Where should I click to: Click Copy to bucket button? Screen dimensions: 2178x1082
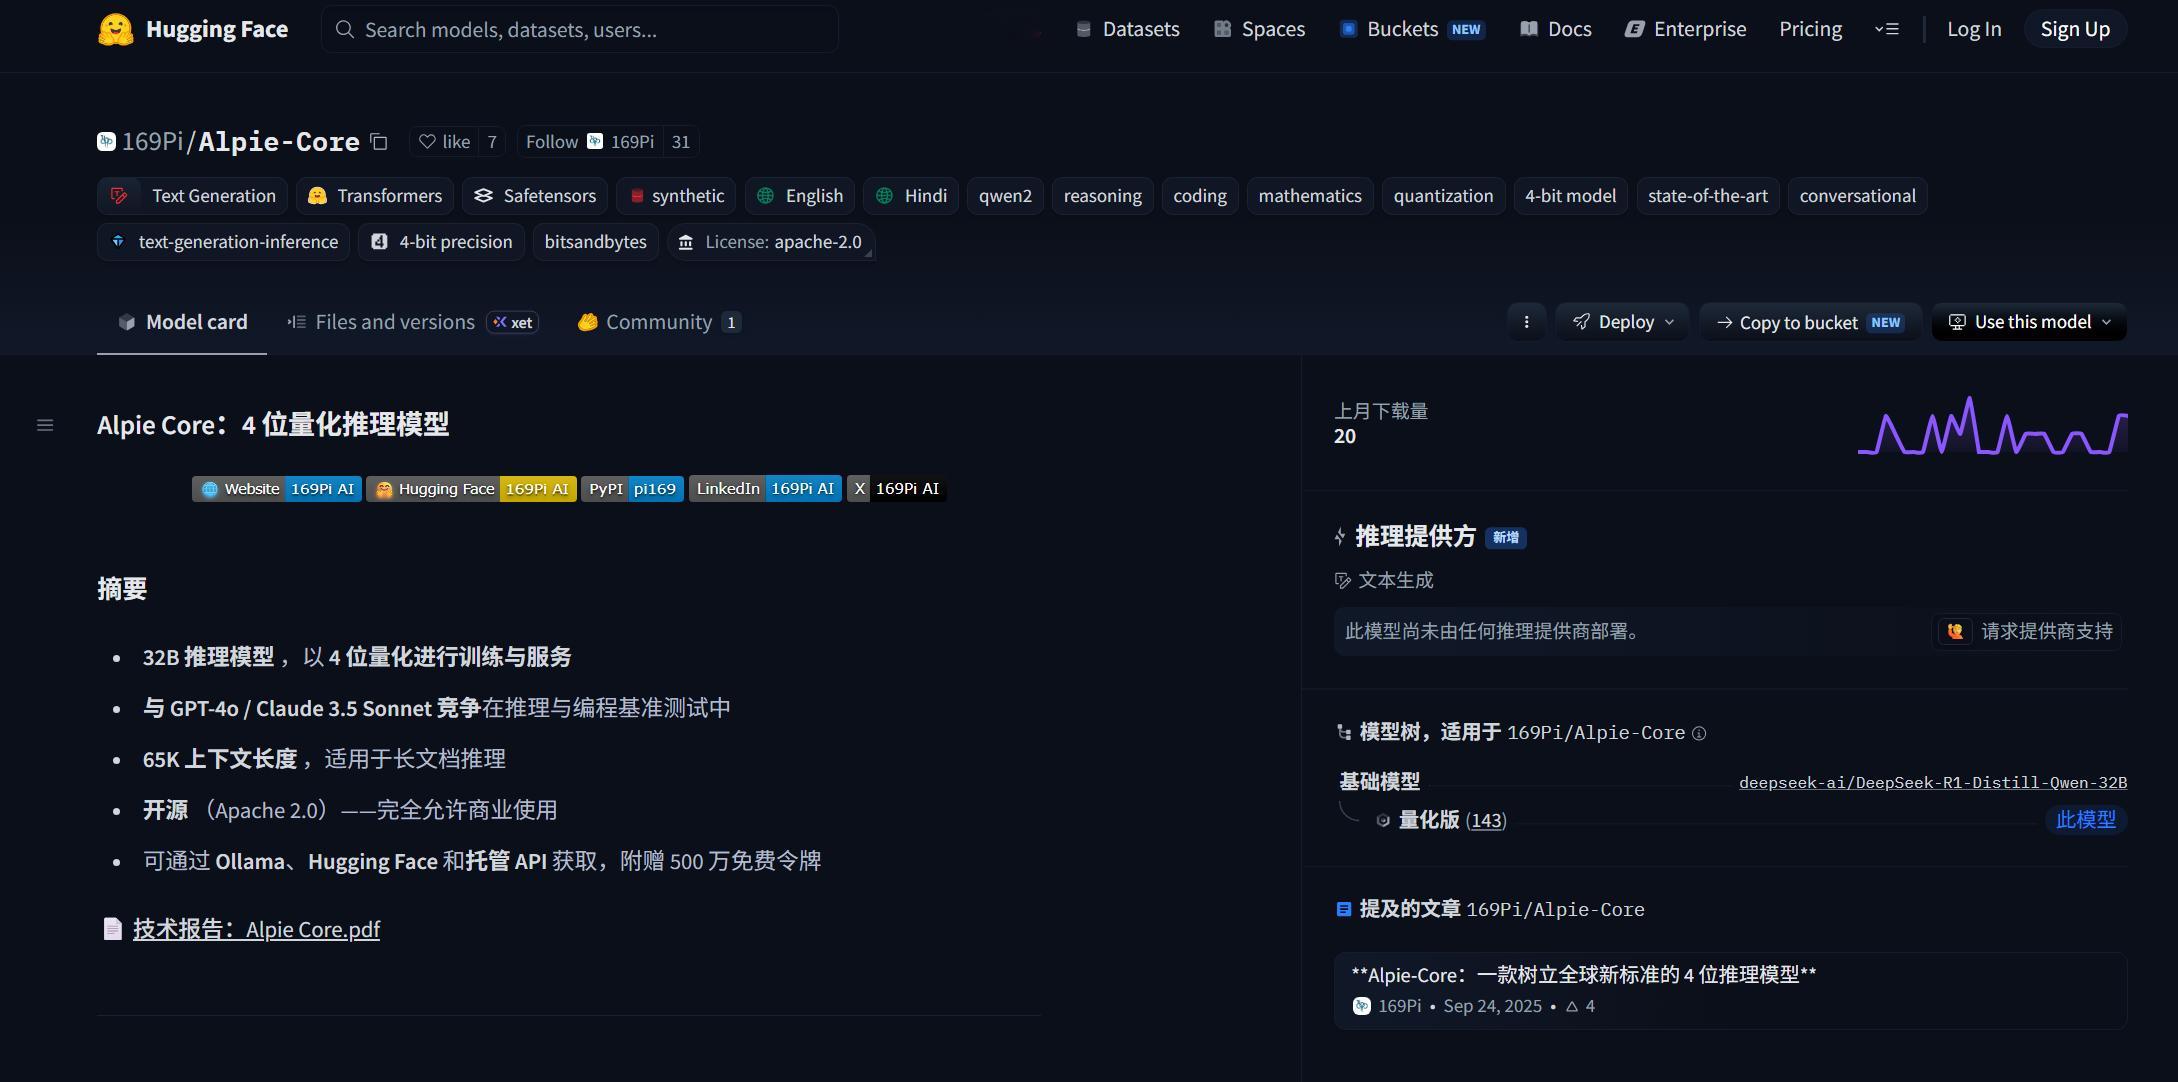pyautogui.click(x=1810, y=322)
